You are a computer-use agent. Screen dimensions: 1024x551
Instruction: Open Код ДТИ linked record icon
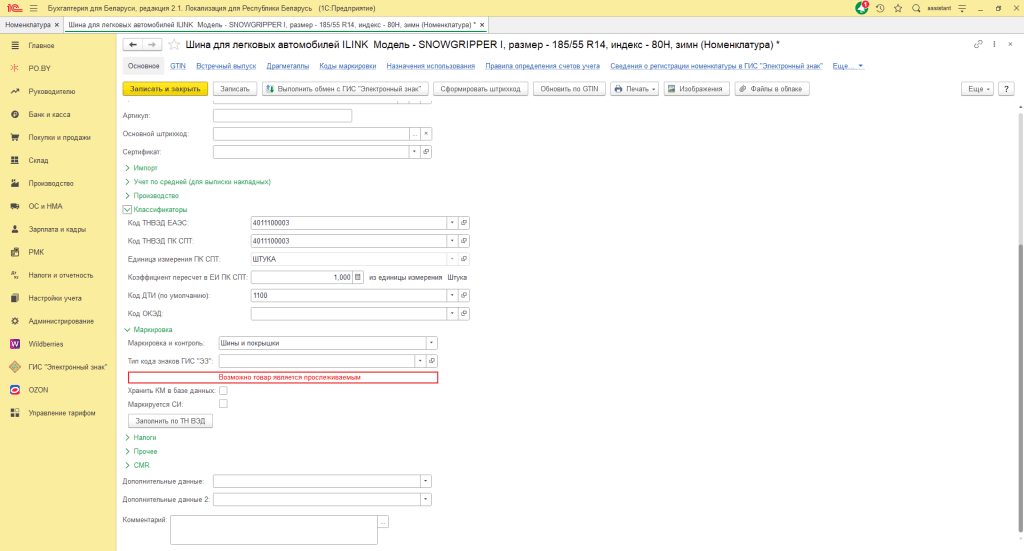464,296
